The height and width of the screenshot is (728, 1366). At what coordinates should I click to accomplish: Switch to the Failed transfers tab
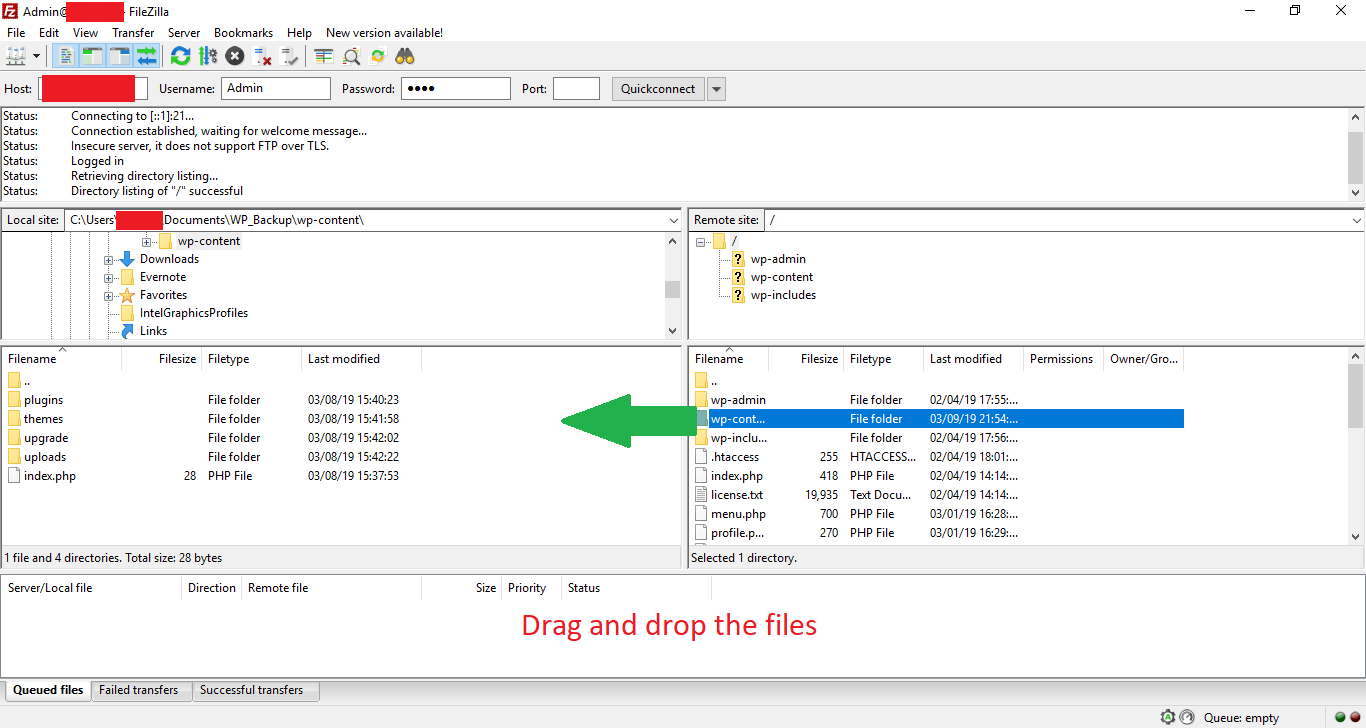tap(141, 689)
